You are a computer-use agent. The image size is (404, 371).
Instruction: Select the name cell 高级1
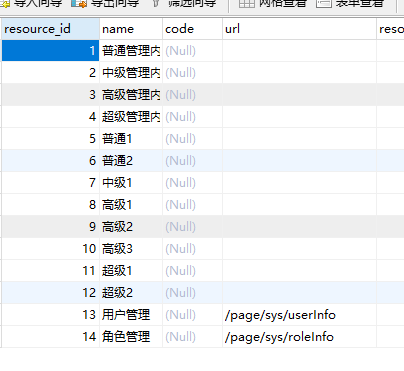click(131, 205)
